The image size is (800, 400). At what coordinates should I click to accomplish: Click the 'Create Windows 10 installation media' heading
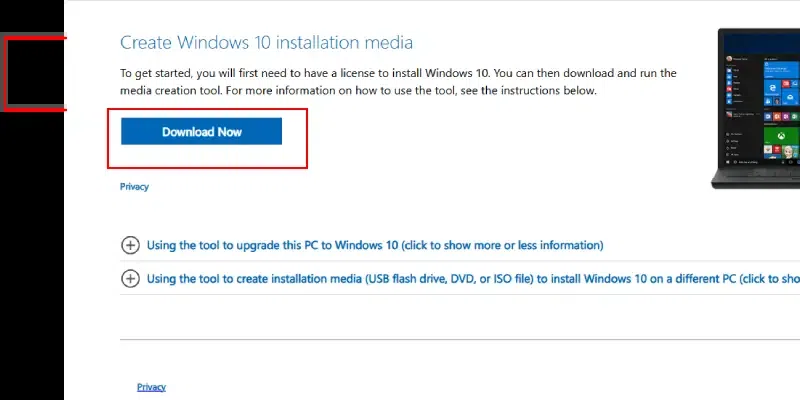pos(266,42)
